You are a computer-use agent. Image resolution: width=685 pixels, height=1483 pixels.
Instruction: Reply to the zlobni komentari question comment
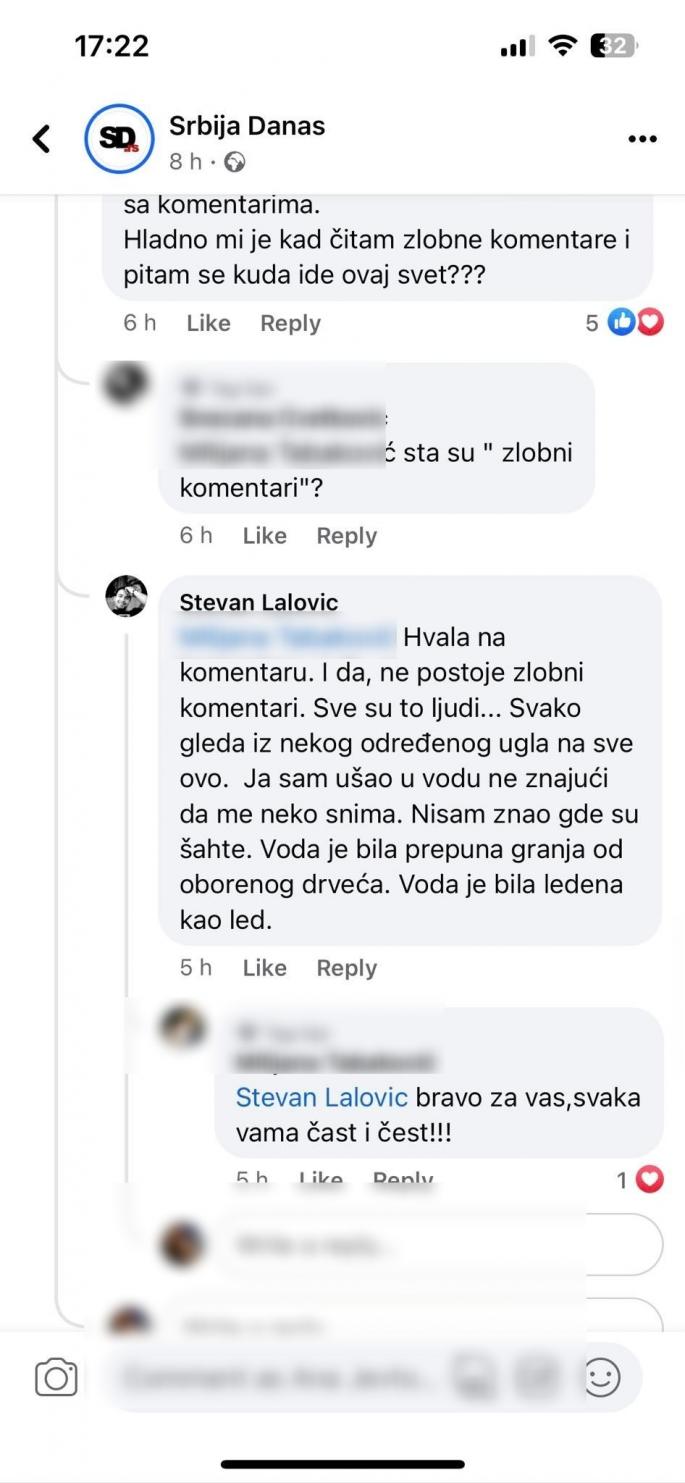(346, 535)
